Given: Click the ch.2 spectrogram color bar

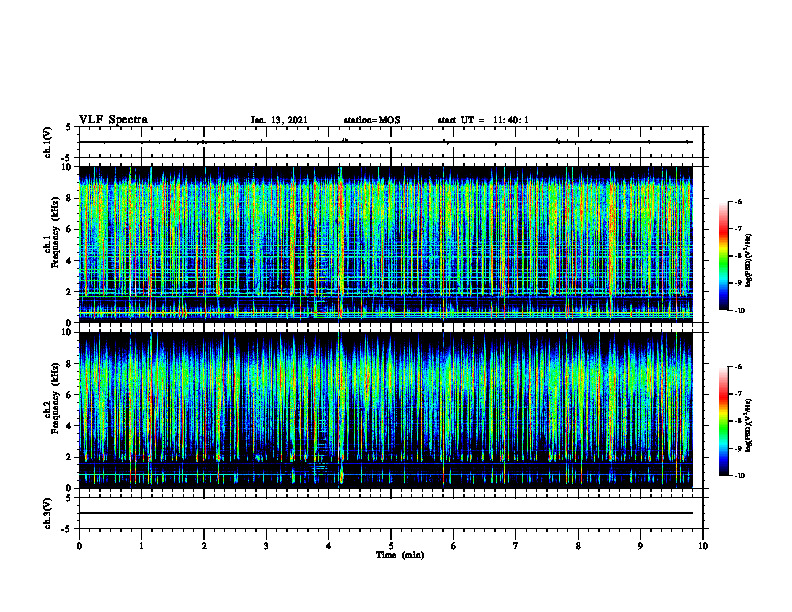Looking at the screenshot, I should (x=723, y=421).
